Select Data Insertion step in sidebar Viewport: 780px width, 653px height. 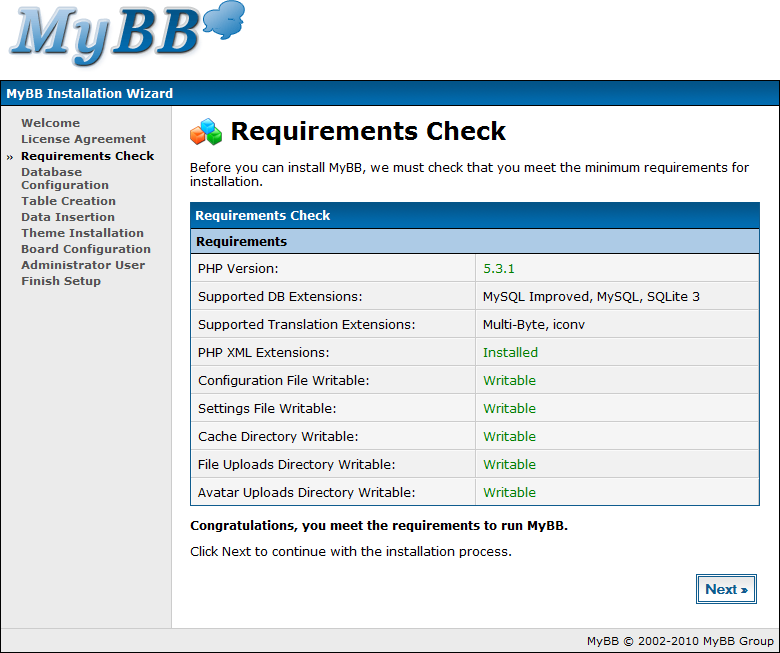tap(68, 217)
